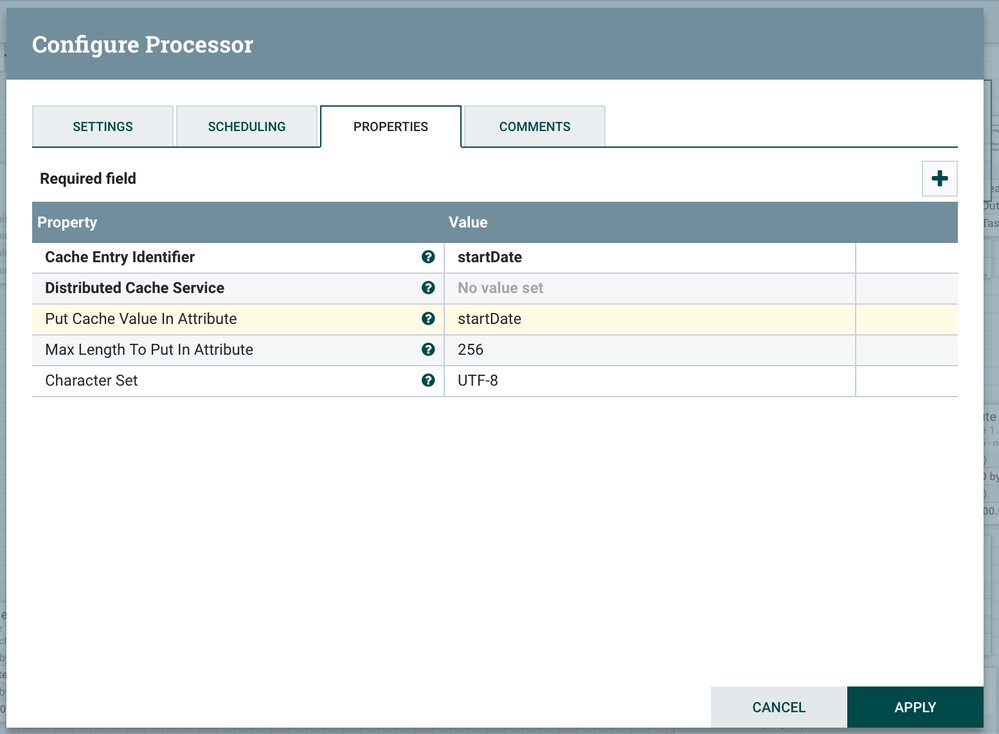Click help icon beside Put Cache Value In Attribute
This screenshot has height=734, width=999.
(x=428, y=319)
